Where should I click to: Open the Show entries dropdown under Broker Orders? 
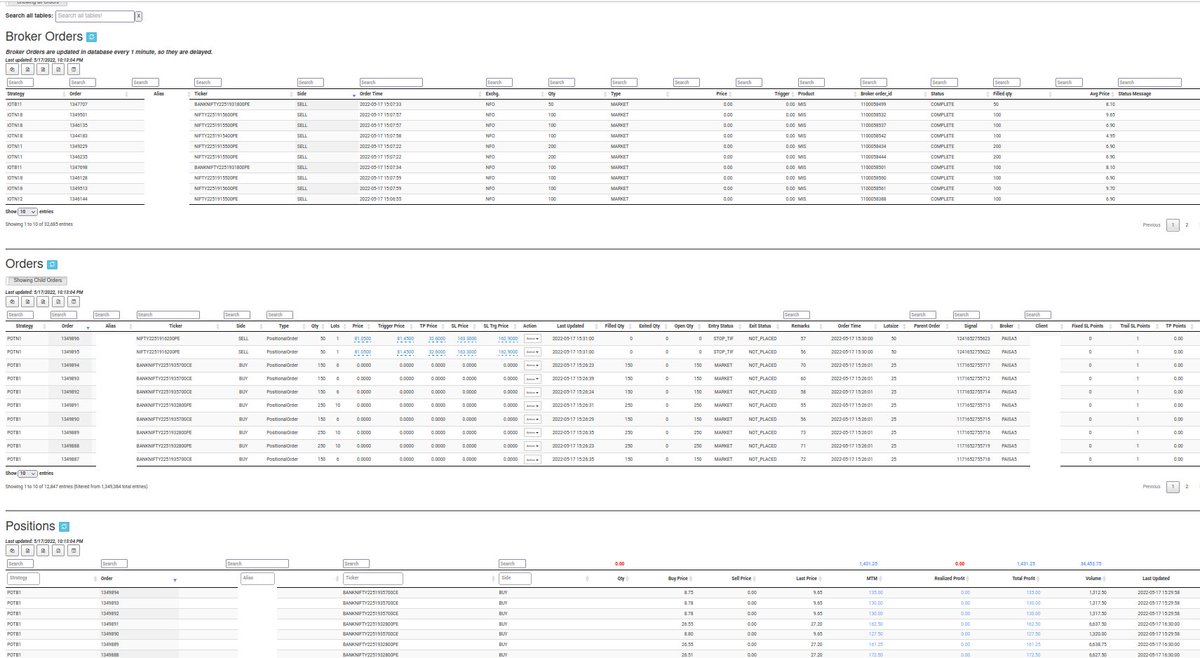(x=27, y=211)
